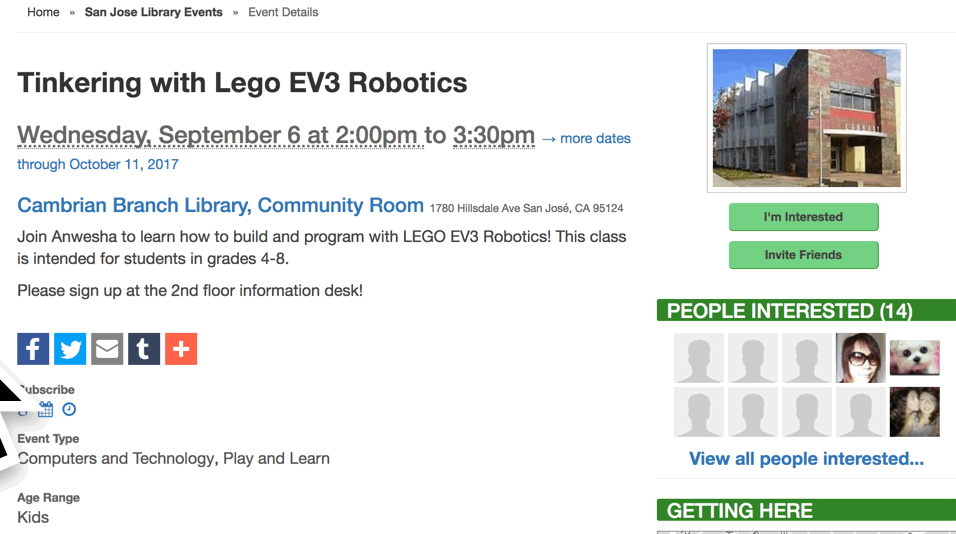Open San Jose Library Events breadcrumb
The image size is (956, 534).
coord(153,12)
